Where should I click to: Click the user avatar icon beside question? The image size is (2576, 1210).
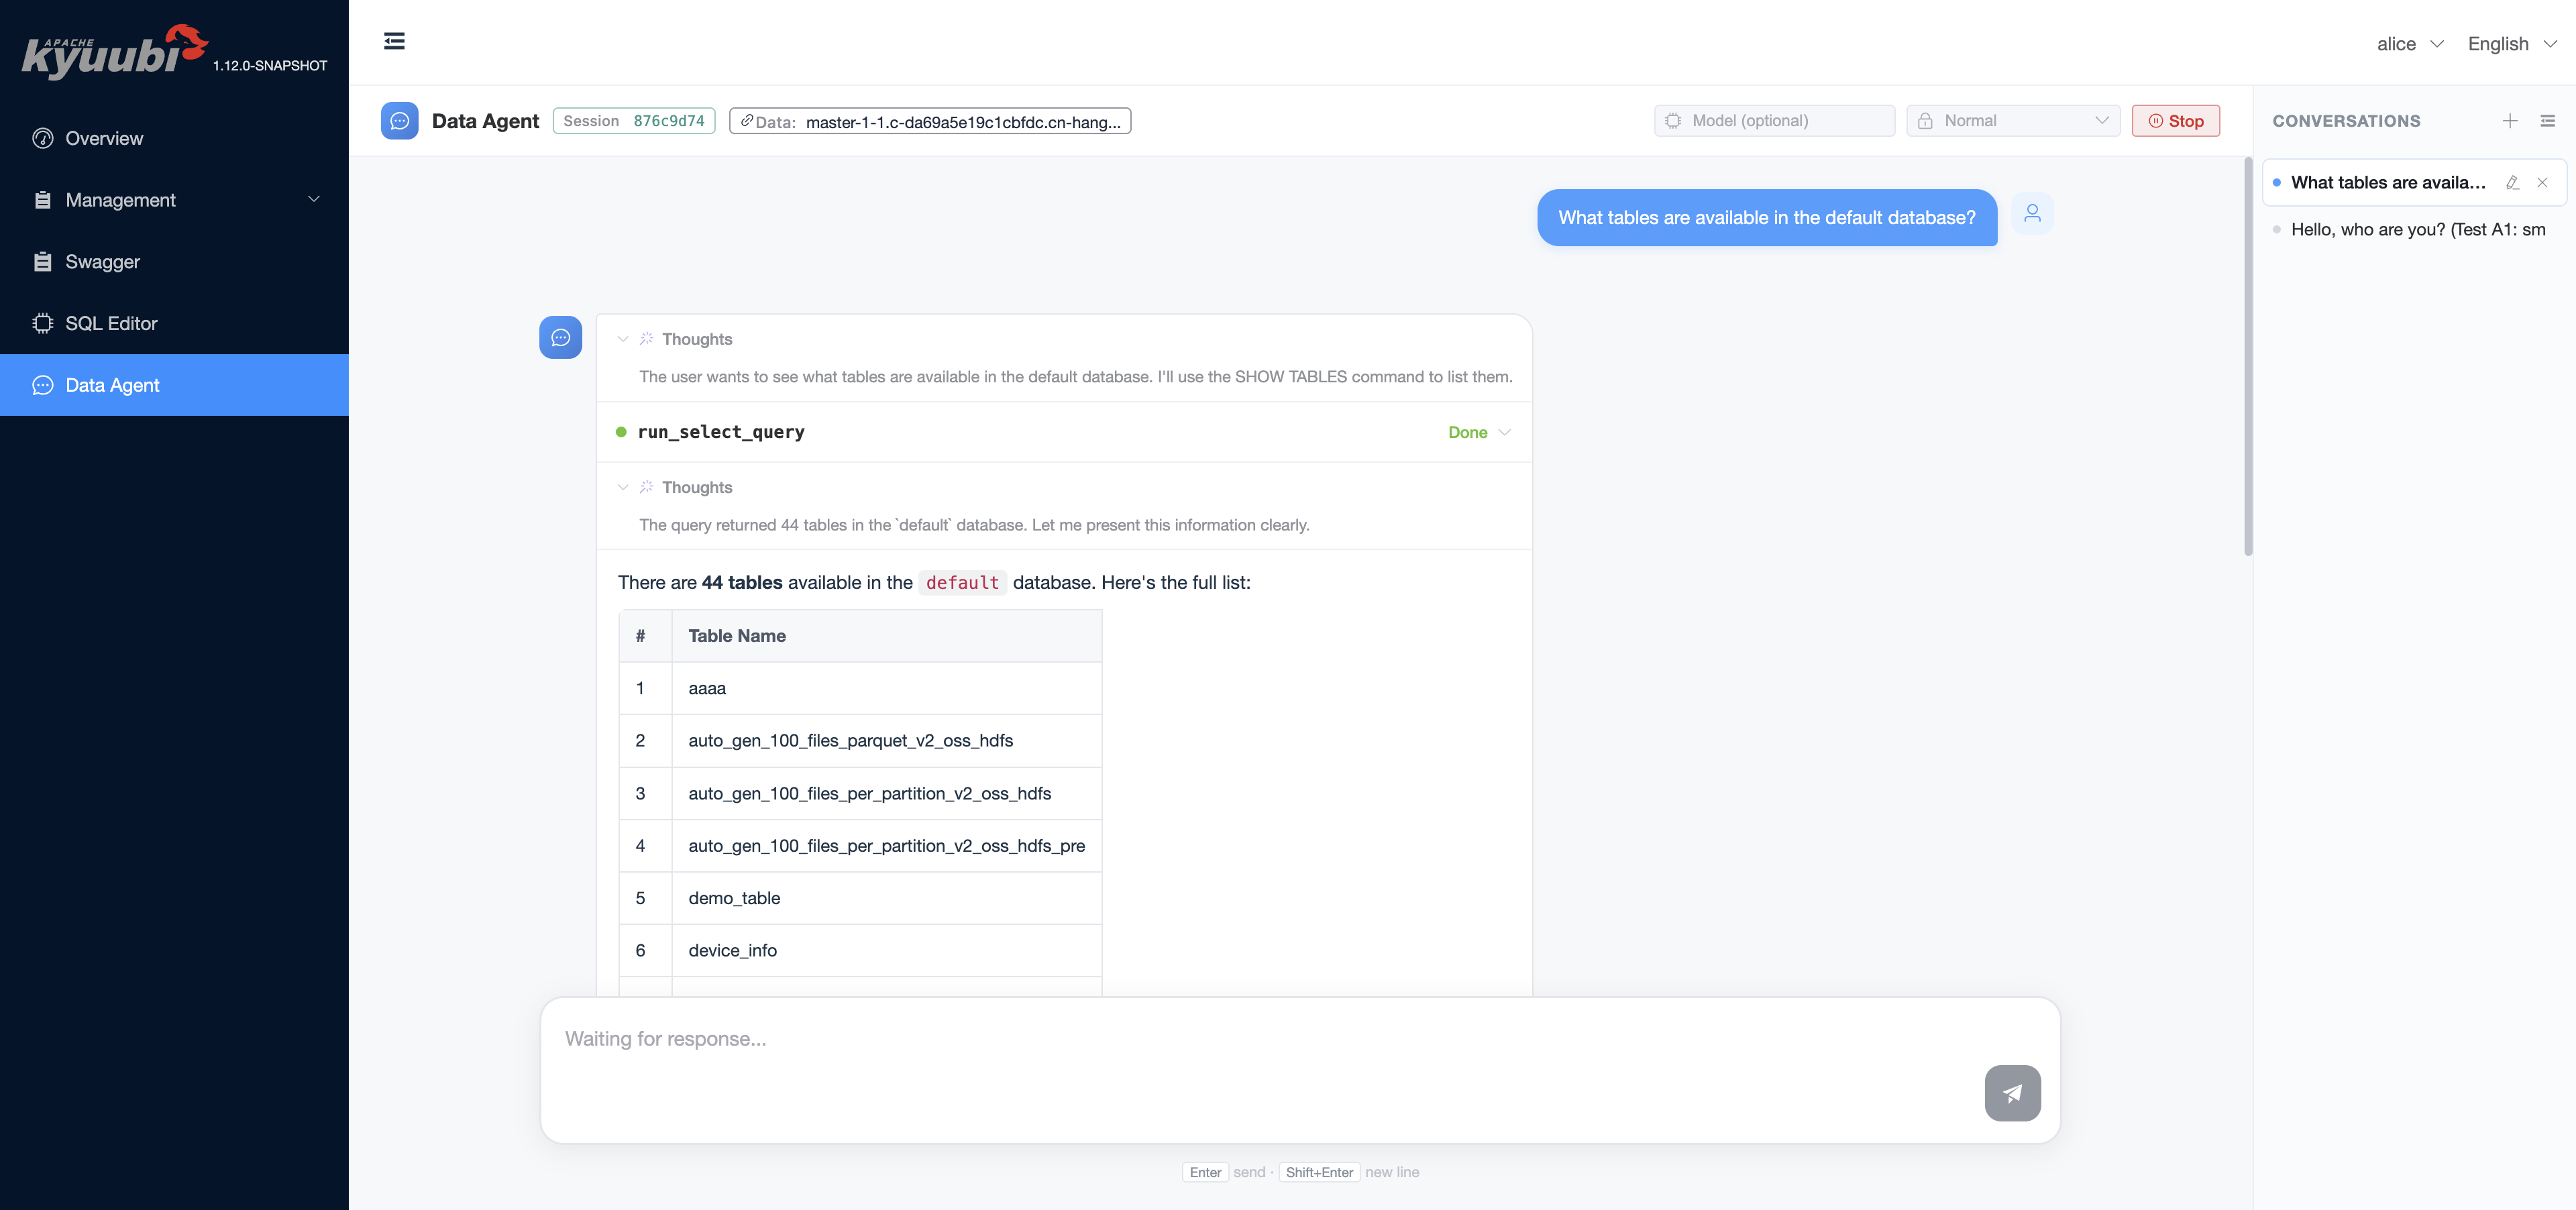[2032, 213]
